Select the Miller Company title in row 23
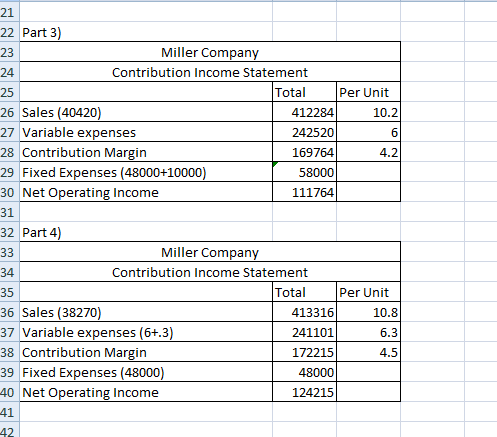Screen dimensions: 497x437 click(x=210, y=52)
